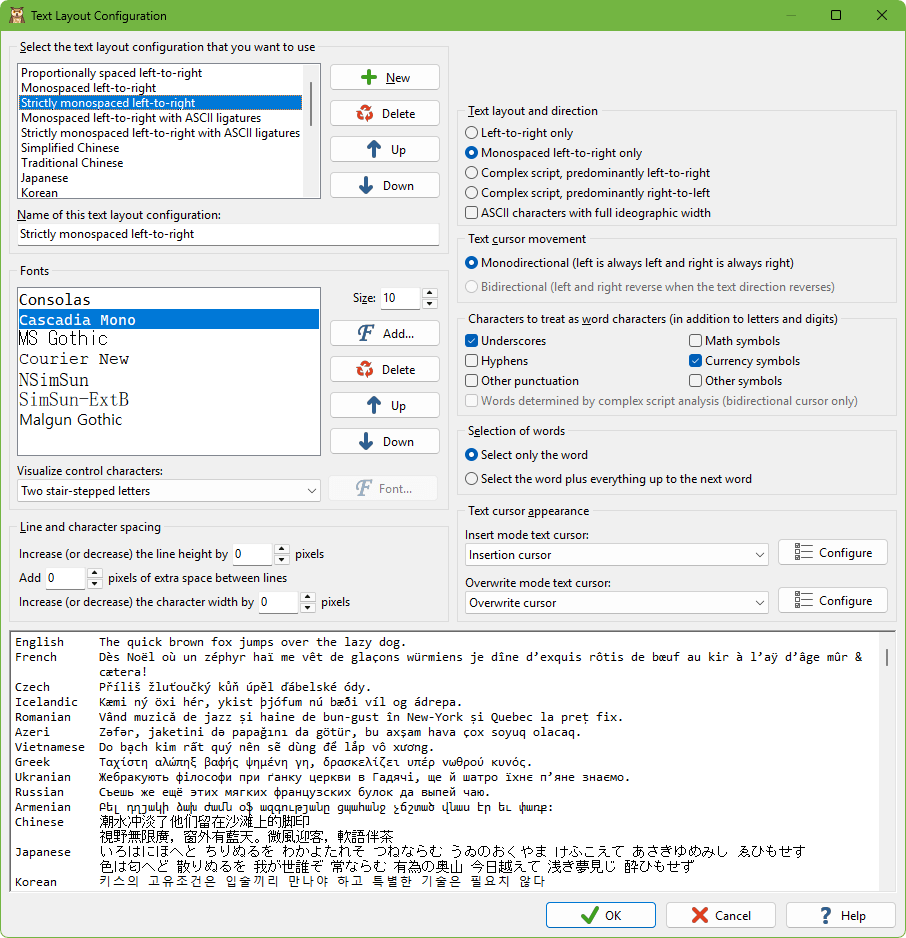Viewport: 906px width, 938px height.
Task: Increase the font Size with the up arrow
Action: coord(429,293)
